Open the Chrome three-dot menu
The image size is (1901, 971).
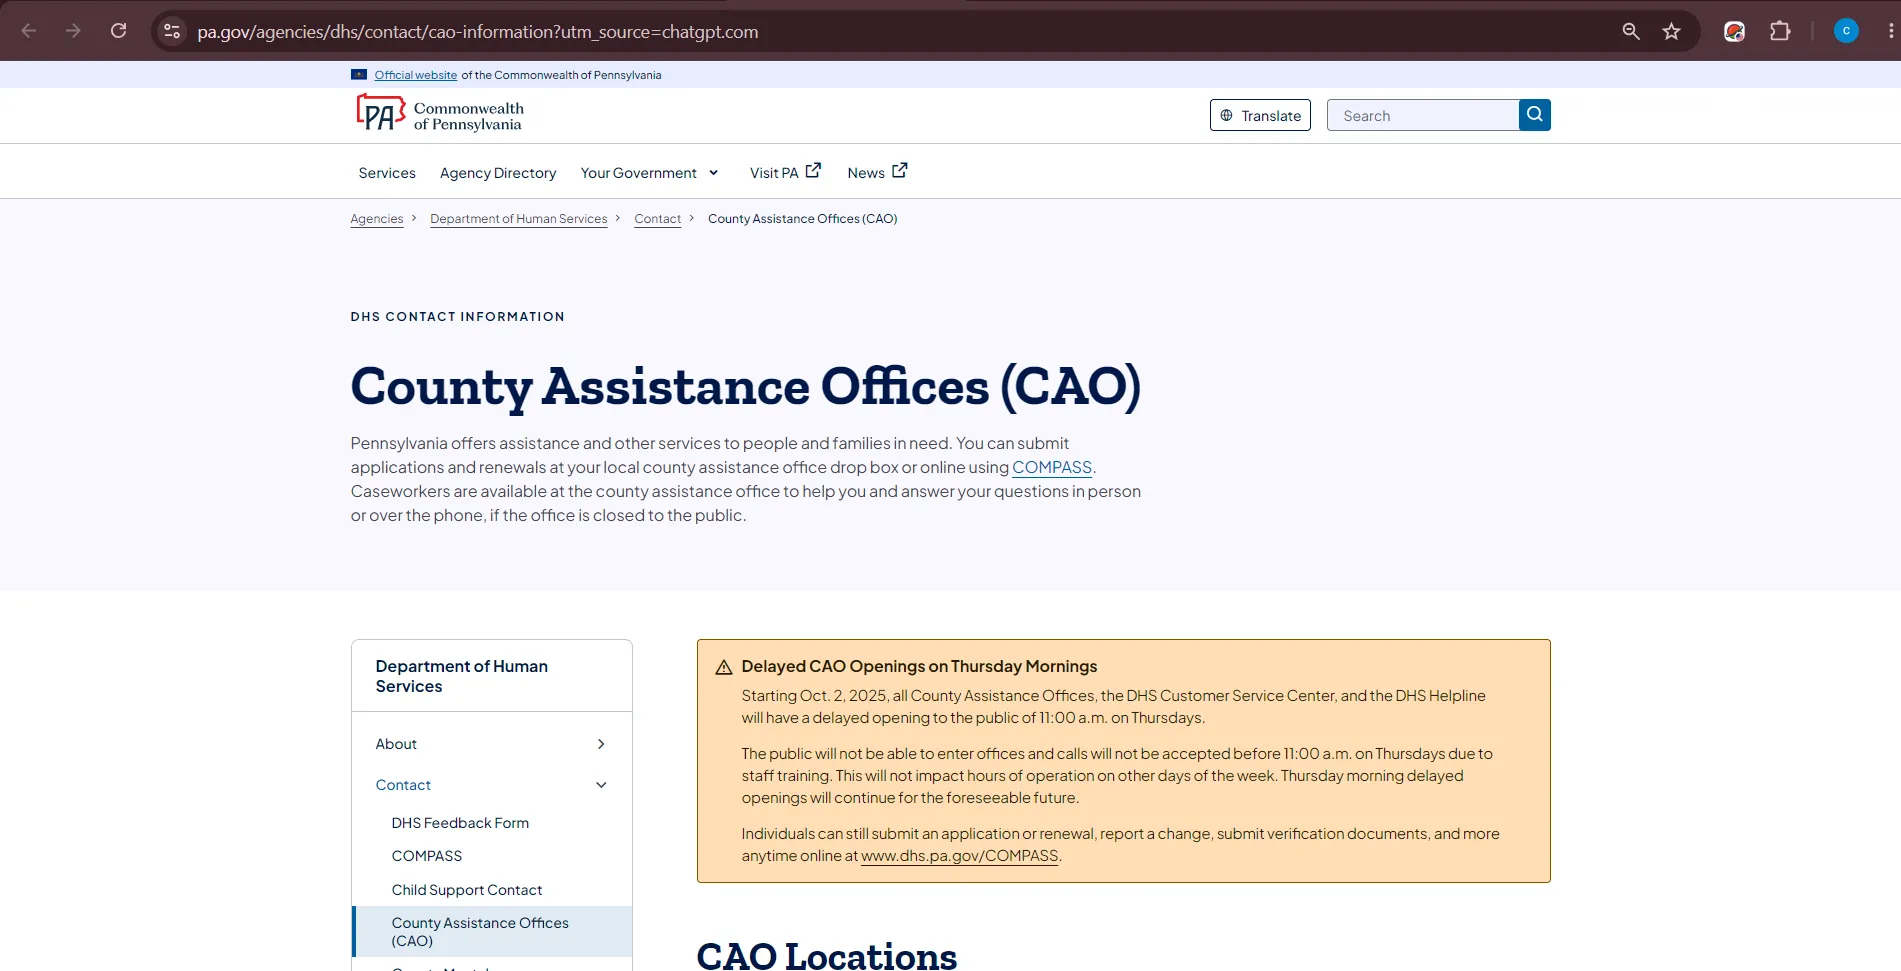tap(1890, 31)
